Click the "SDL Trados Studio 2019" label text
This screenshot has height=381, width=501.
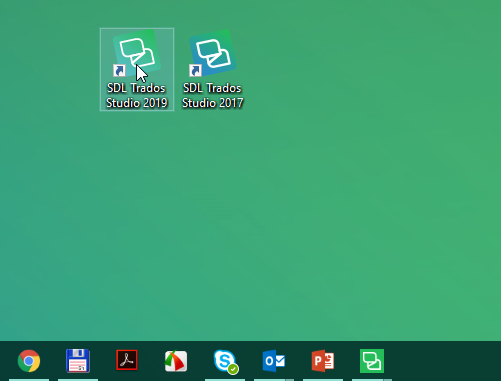(137, 95)
